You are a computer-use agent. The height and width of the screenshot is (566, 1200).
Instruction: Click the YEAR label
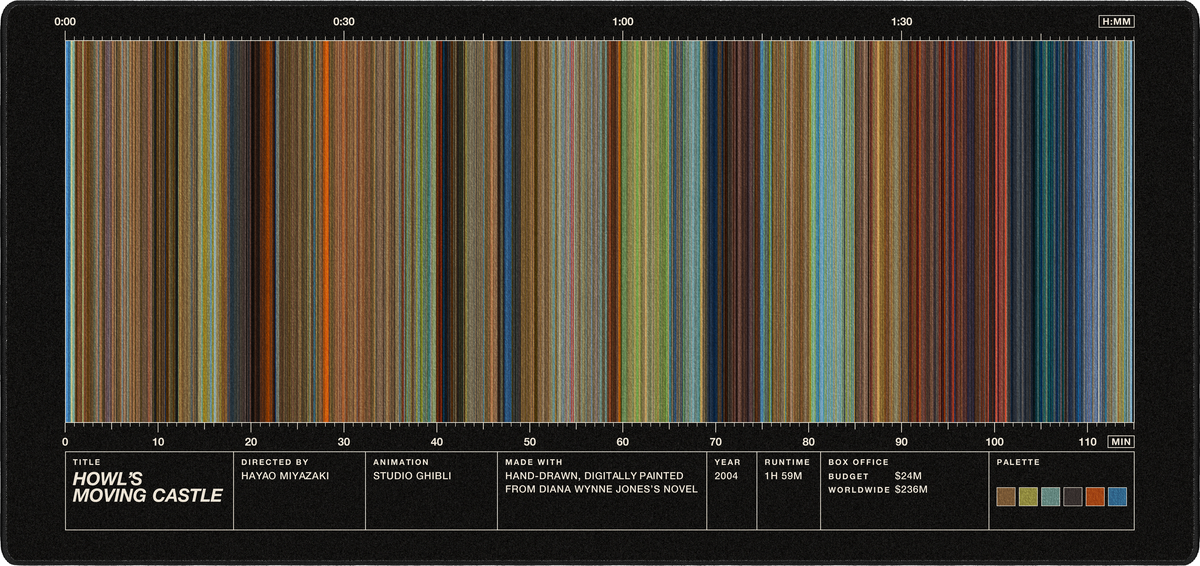coord(727,462)
